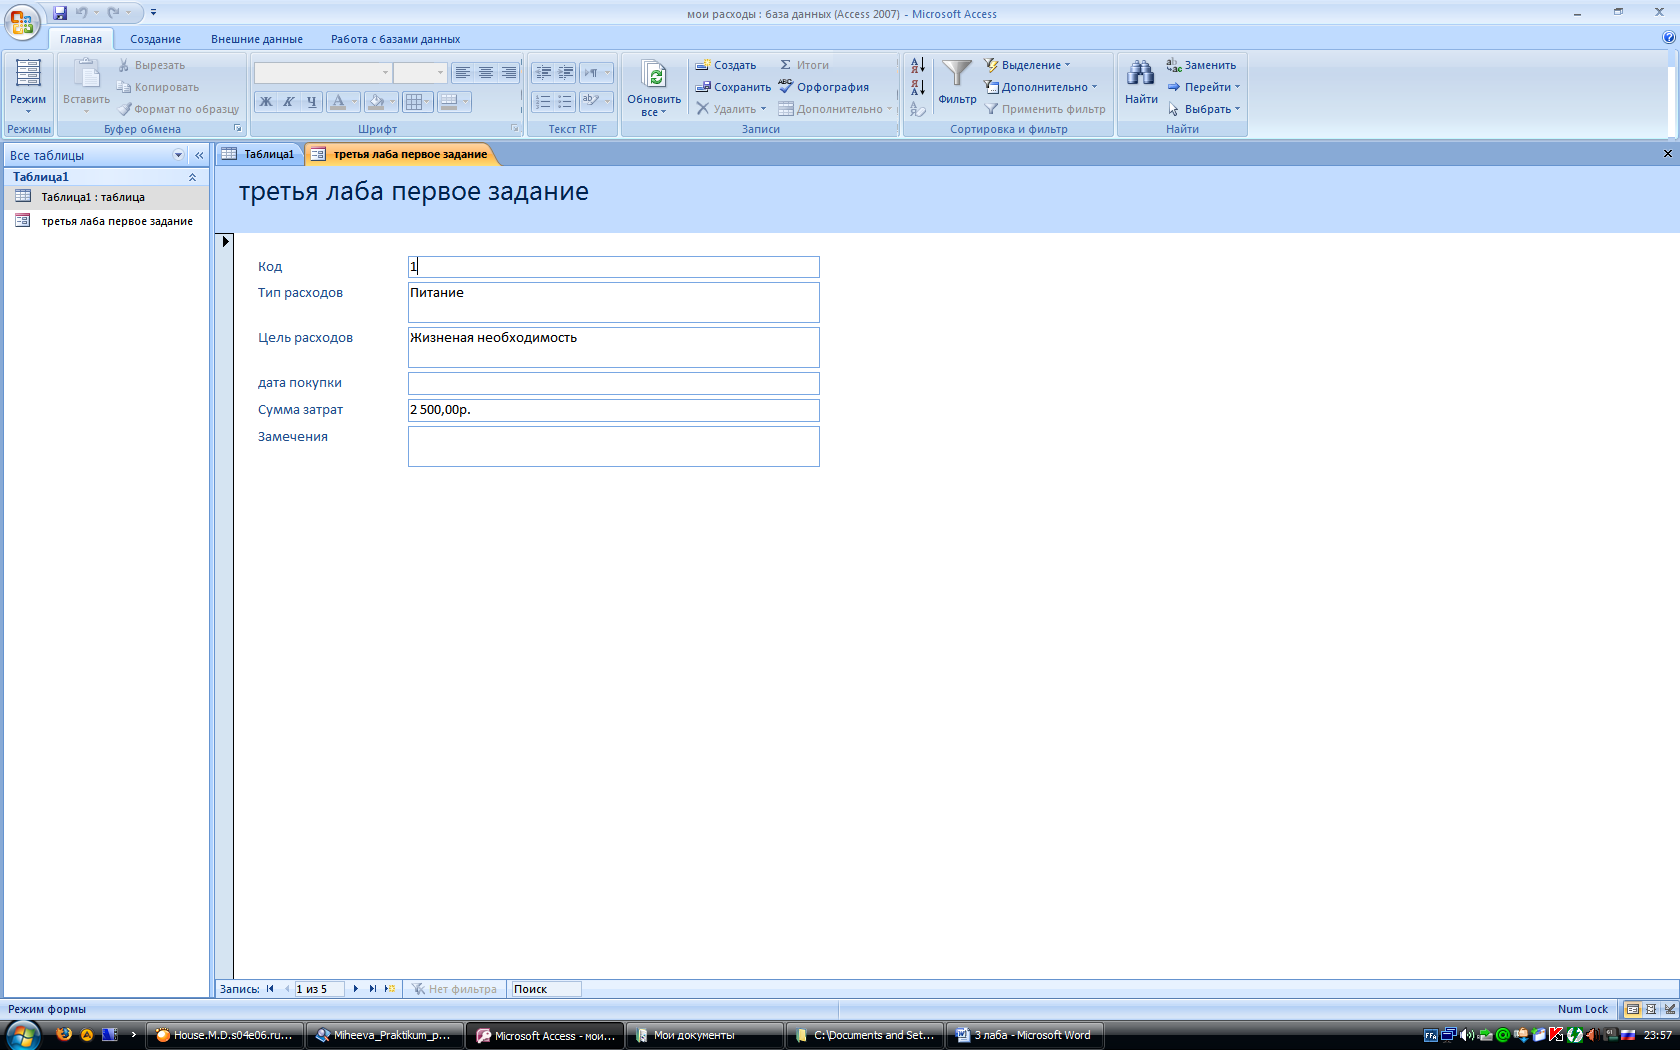This screenshot has height=1050, width=1680.
Task: Create new blank record in navigator
Action: pos(390,989)
